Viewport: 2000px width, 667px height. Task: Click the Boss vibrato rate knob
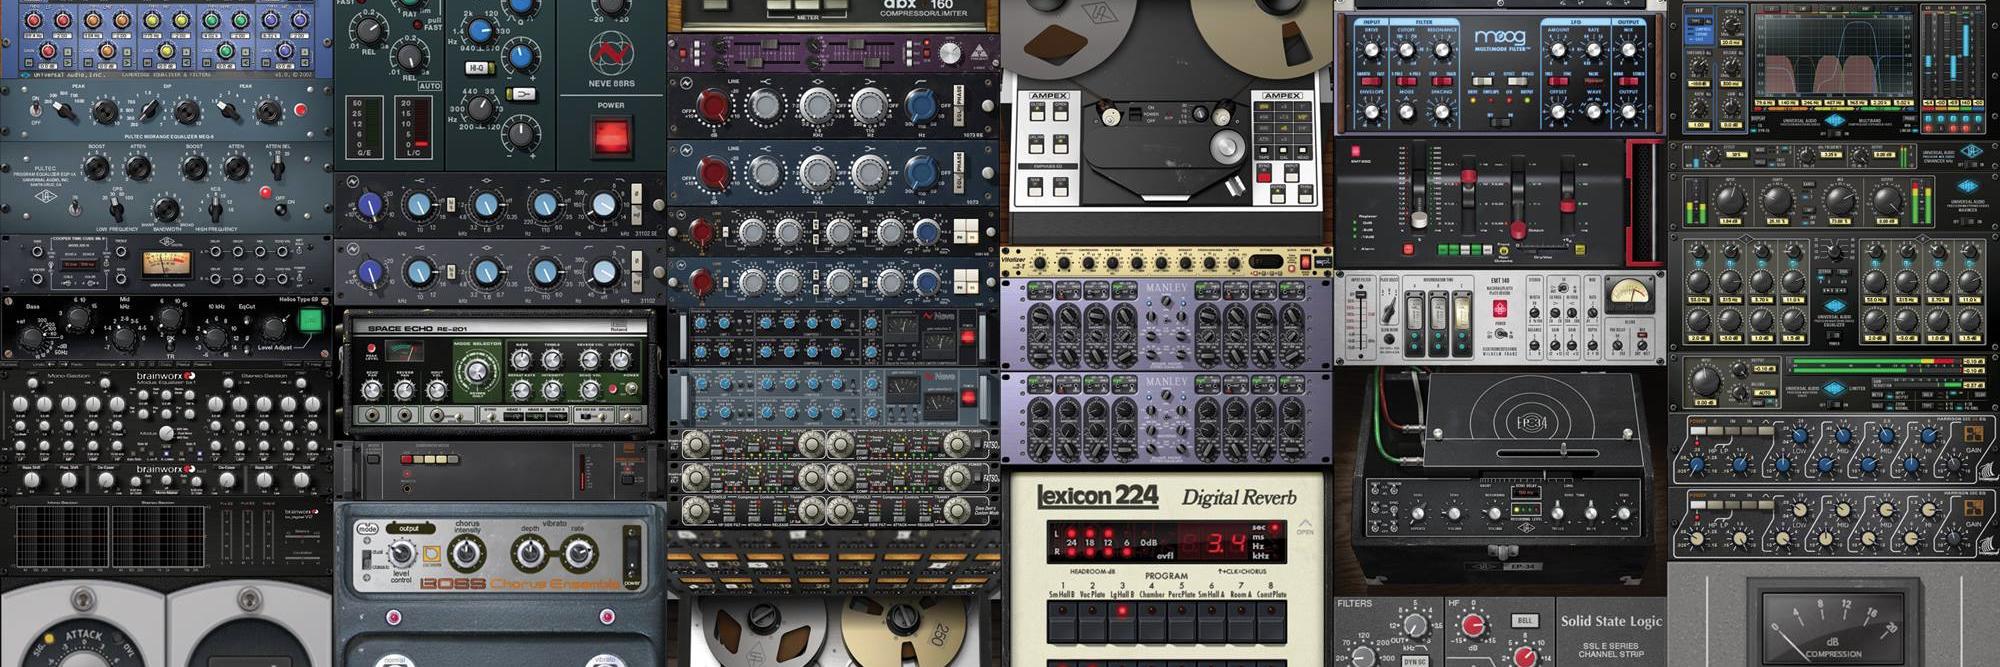(578, 553)
